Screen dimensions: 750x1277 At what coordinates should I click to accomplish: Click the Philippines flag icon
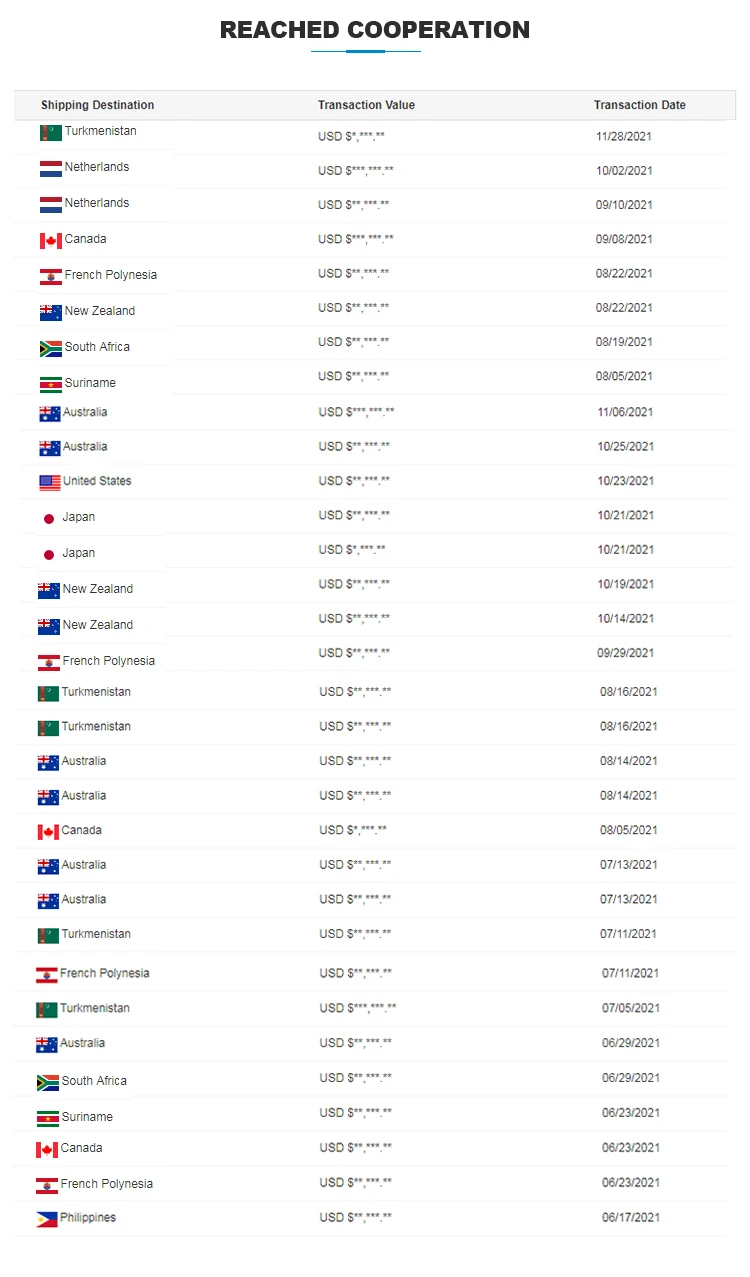[x=47, y=1219]
